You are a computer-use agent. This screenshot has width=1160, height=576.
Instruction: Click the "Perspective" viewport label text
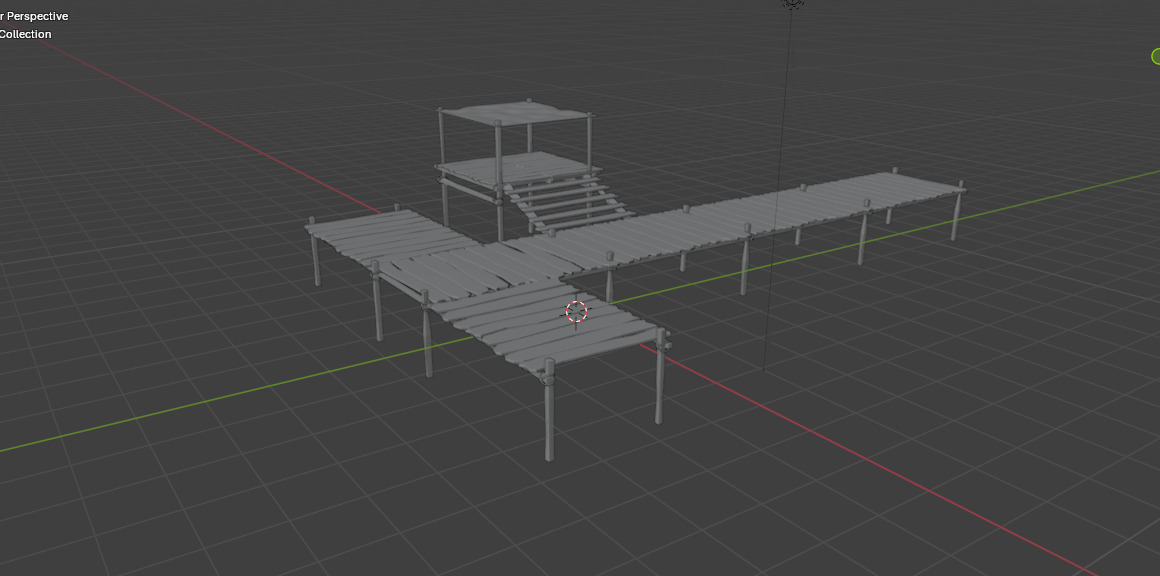coord(37,16)
